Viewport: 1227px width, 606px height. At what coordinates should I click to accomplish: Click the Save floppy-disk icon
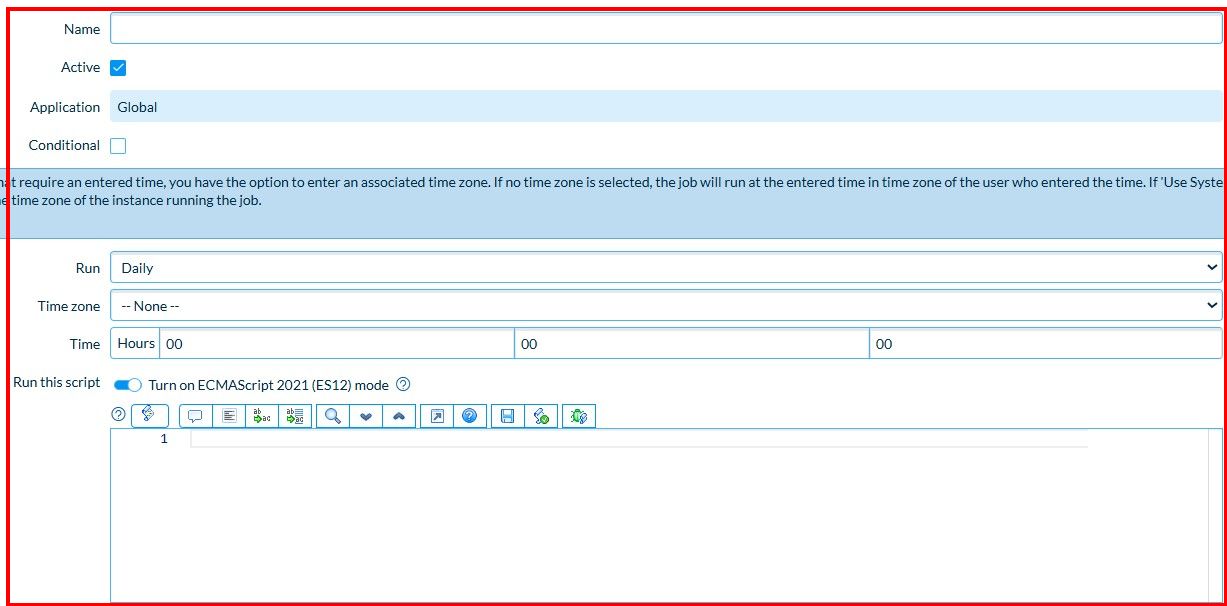[508, 416]
